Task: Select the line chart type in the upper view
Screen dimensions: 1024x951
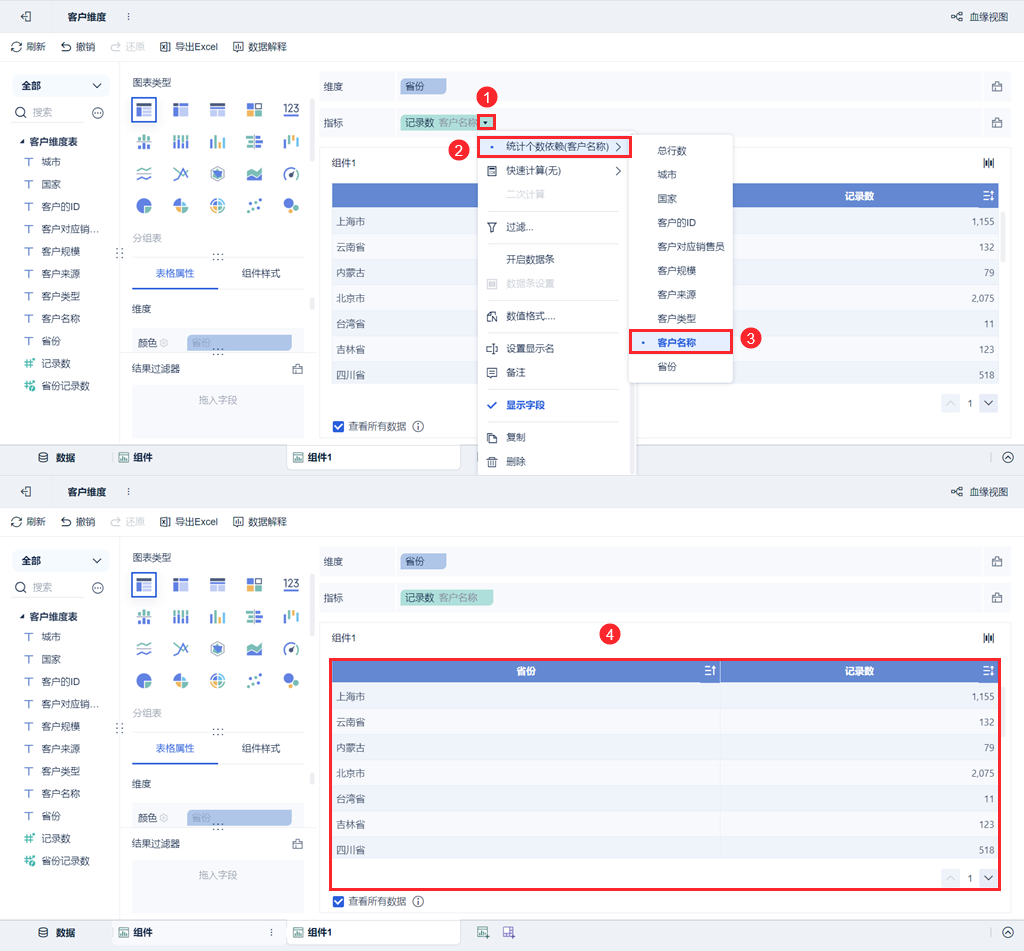Action: (x=144, y=174)
